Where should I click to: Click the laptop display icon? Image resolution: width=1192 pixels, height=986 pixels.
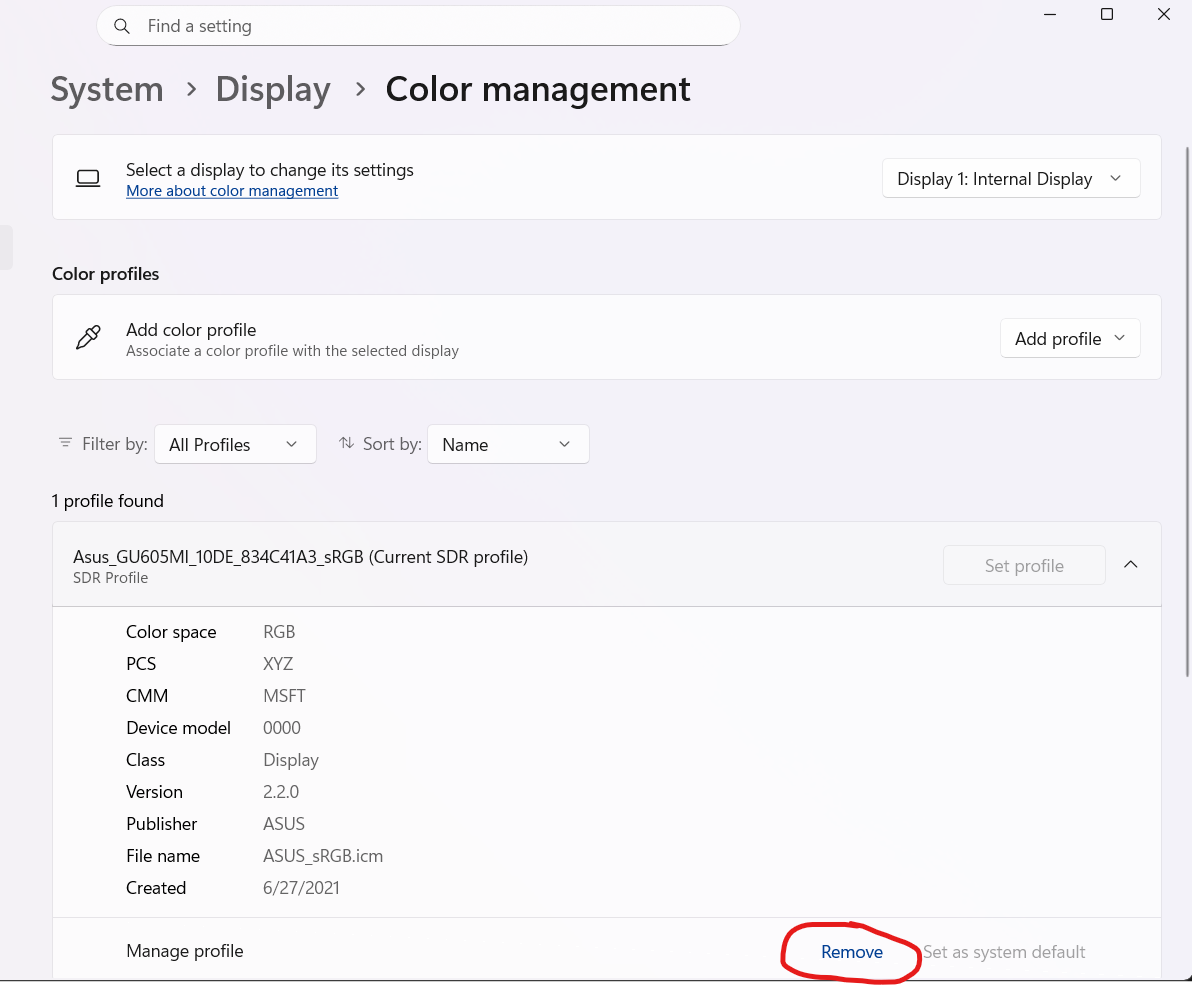[x=88, y=179]
